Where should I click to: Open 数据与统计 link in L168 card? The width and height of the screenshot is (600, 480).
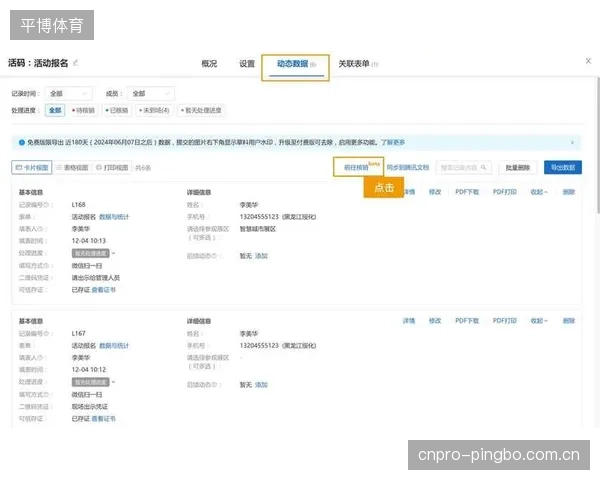114,217
